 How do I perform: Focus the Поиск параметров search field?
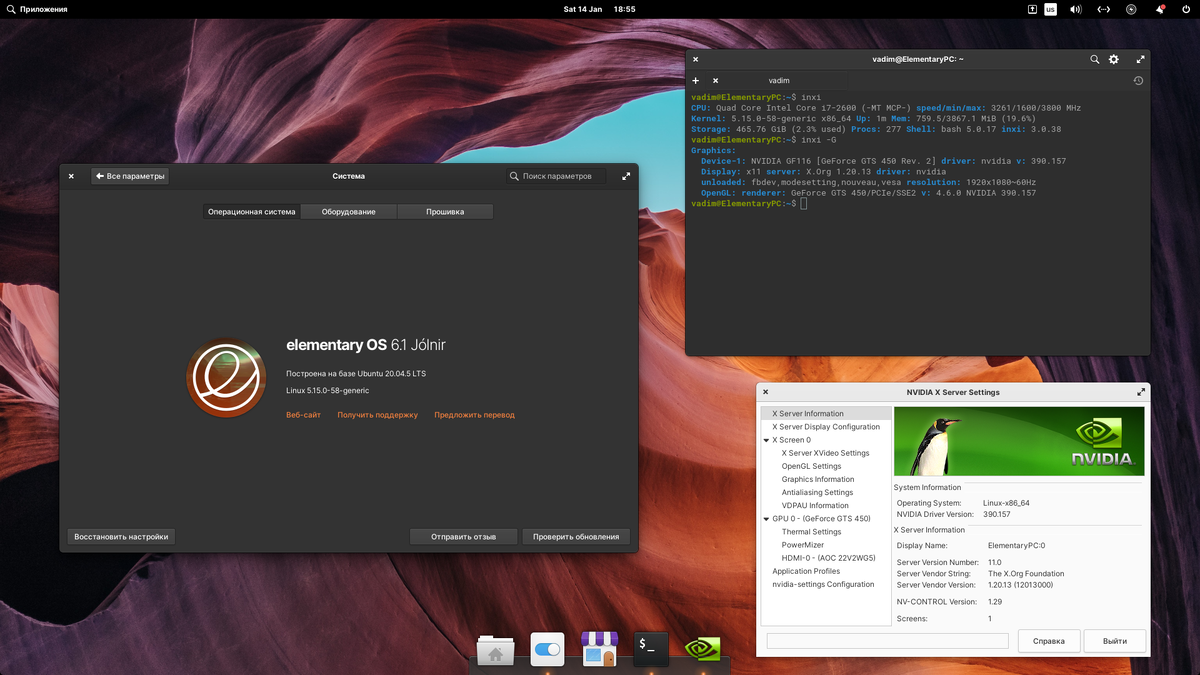click(556, 176)
